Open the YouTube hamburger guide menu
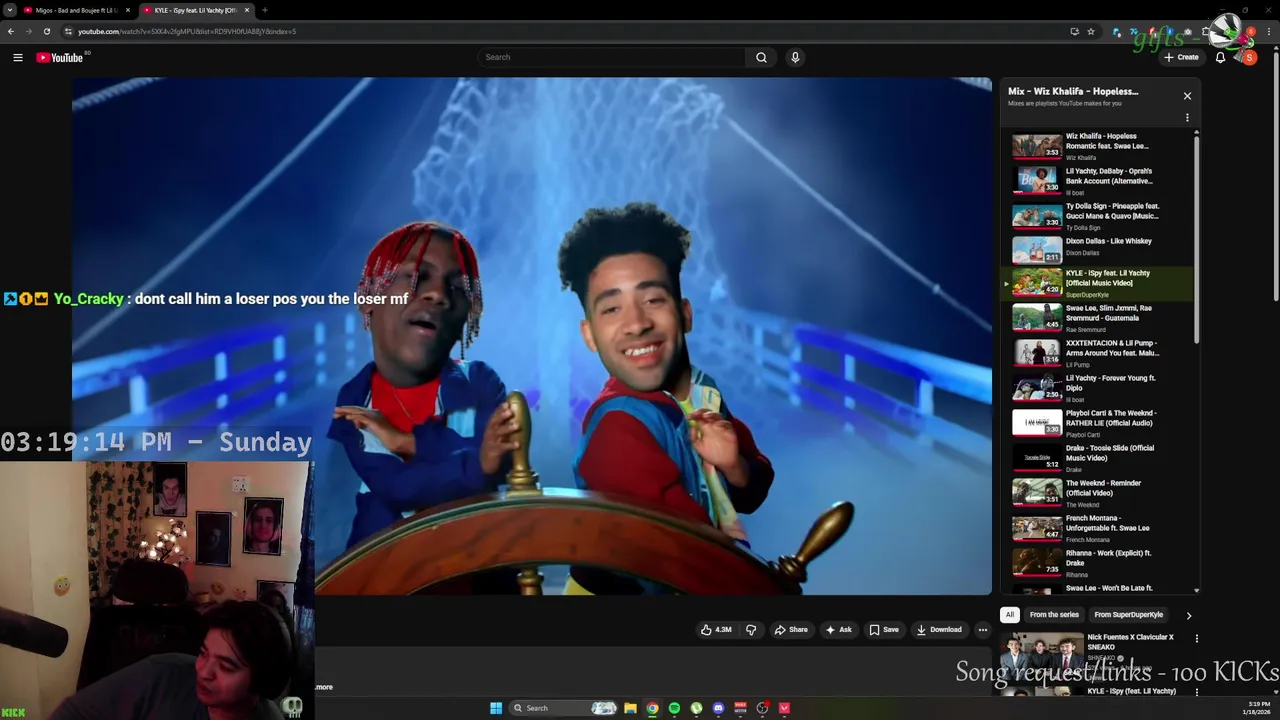 [x=17, y=57]
